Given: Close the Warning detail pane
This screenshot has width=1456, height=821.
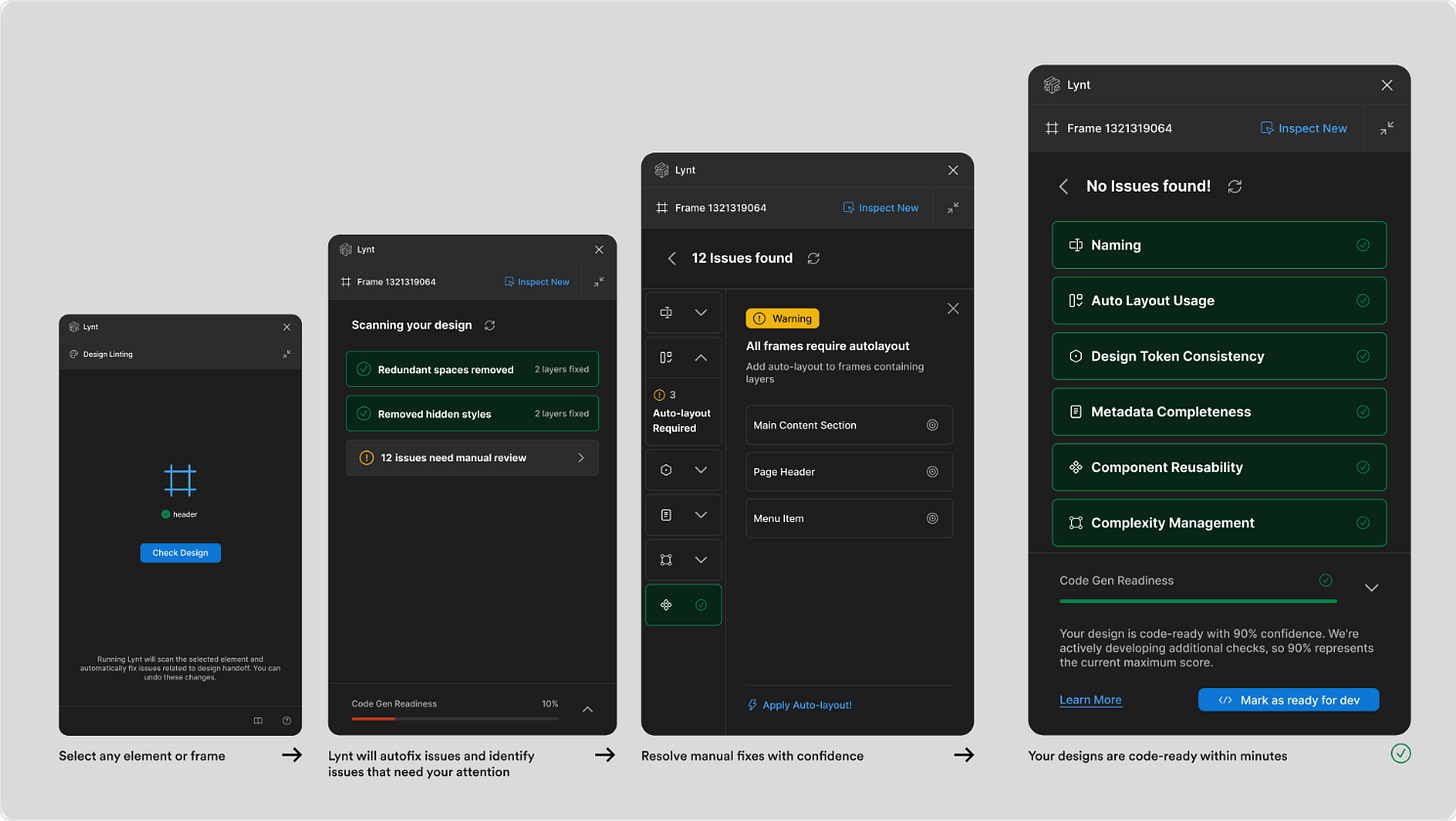Looking at the screenshot, I should click(953, 309).
